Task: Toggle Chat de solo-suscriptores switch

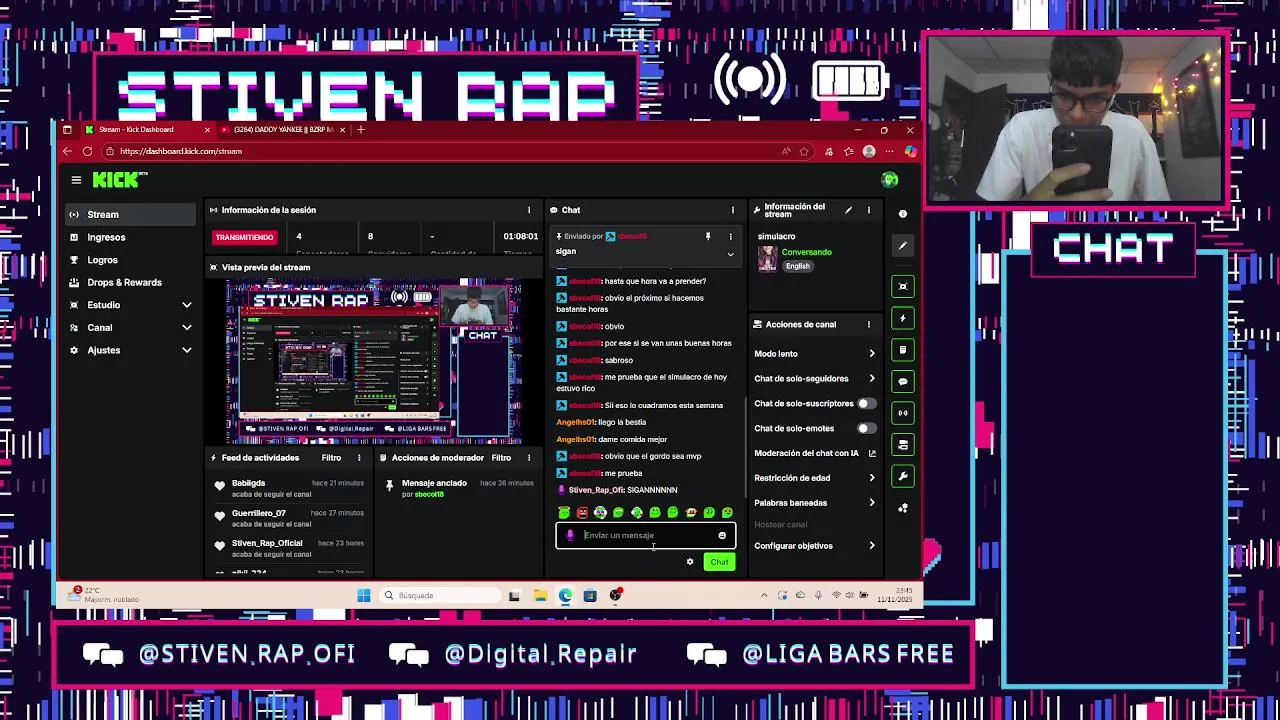Action: [x=866, y=404]
